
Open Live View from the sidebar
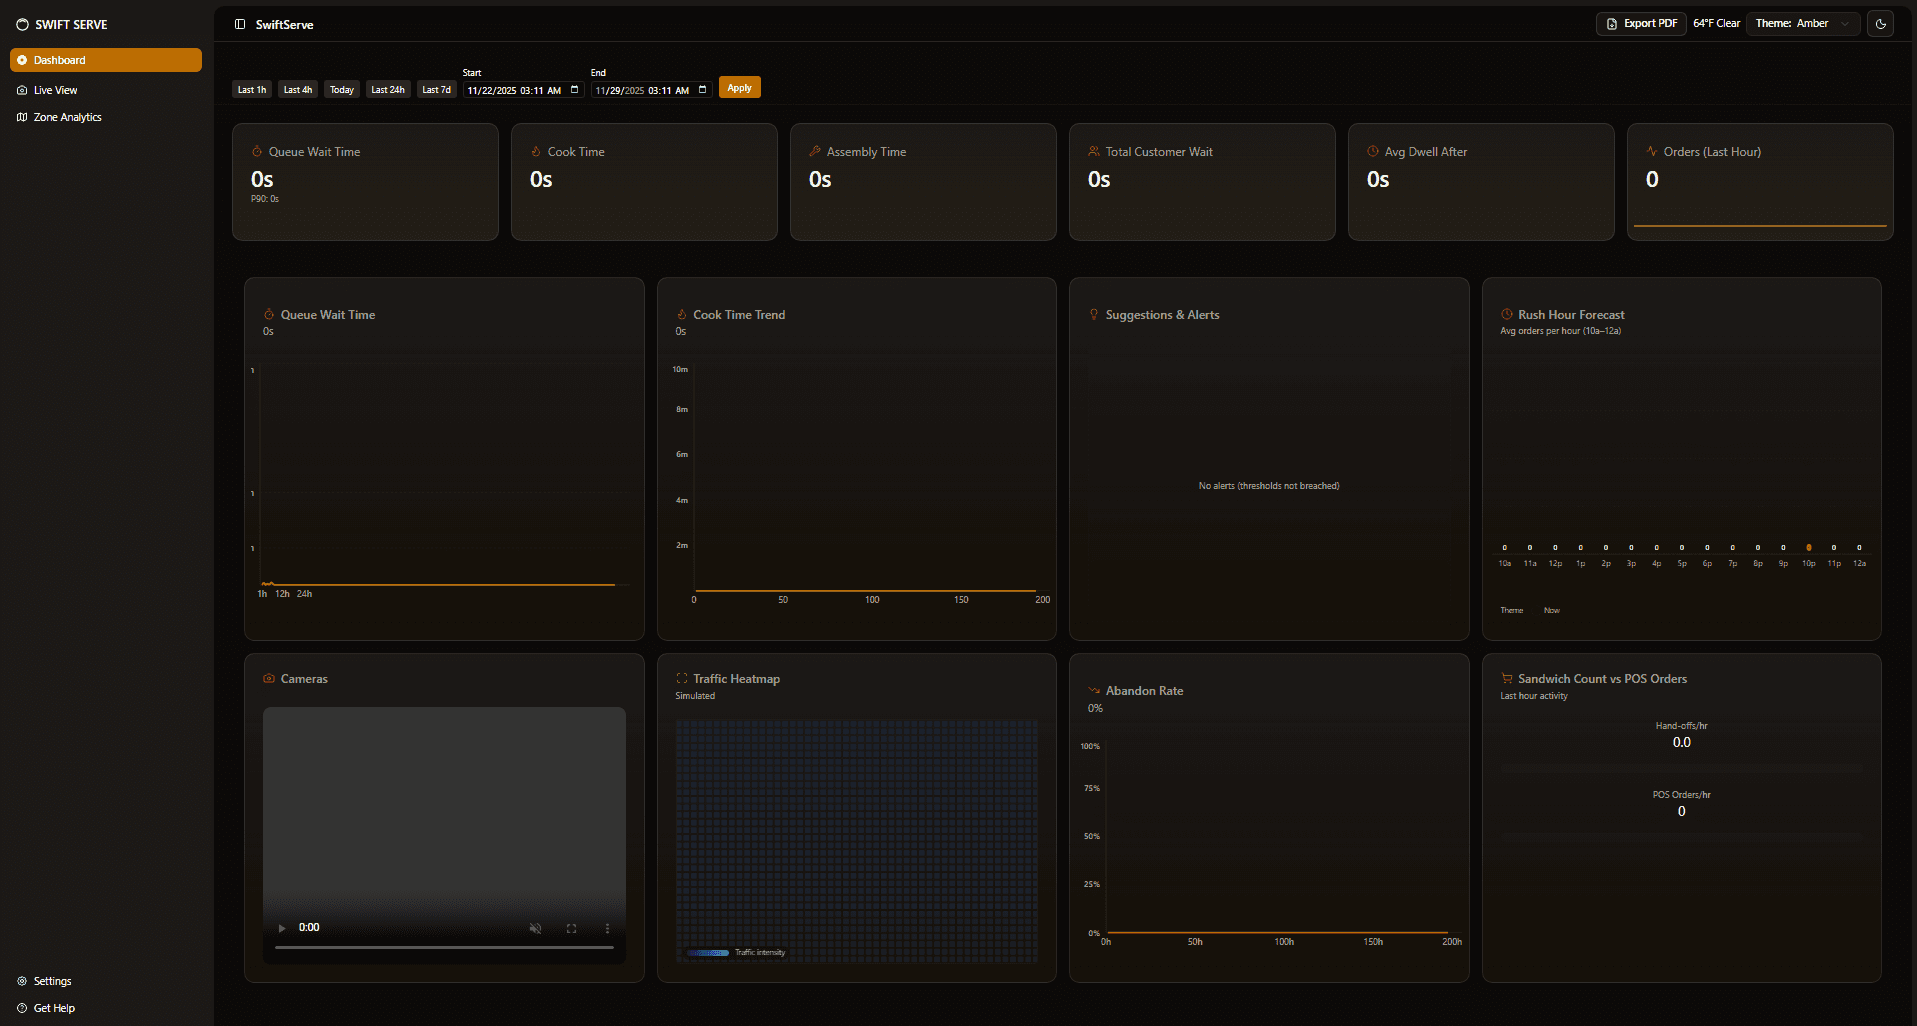pyautogui.click(x=22, y=90)
